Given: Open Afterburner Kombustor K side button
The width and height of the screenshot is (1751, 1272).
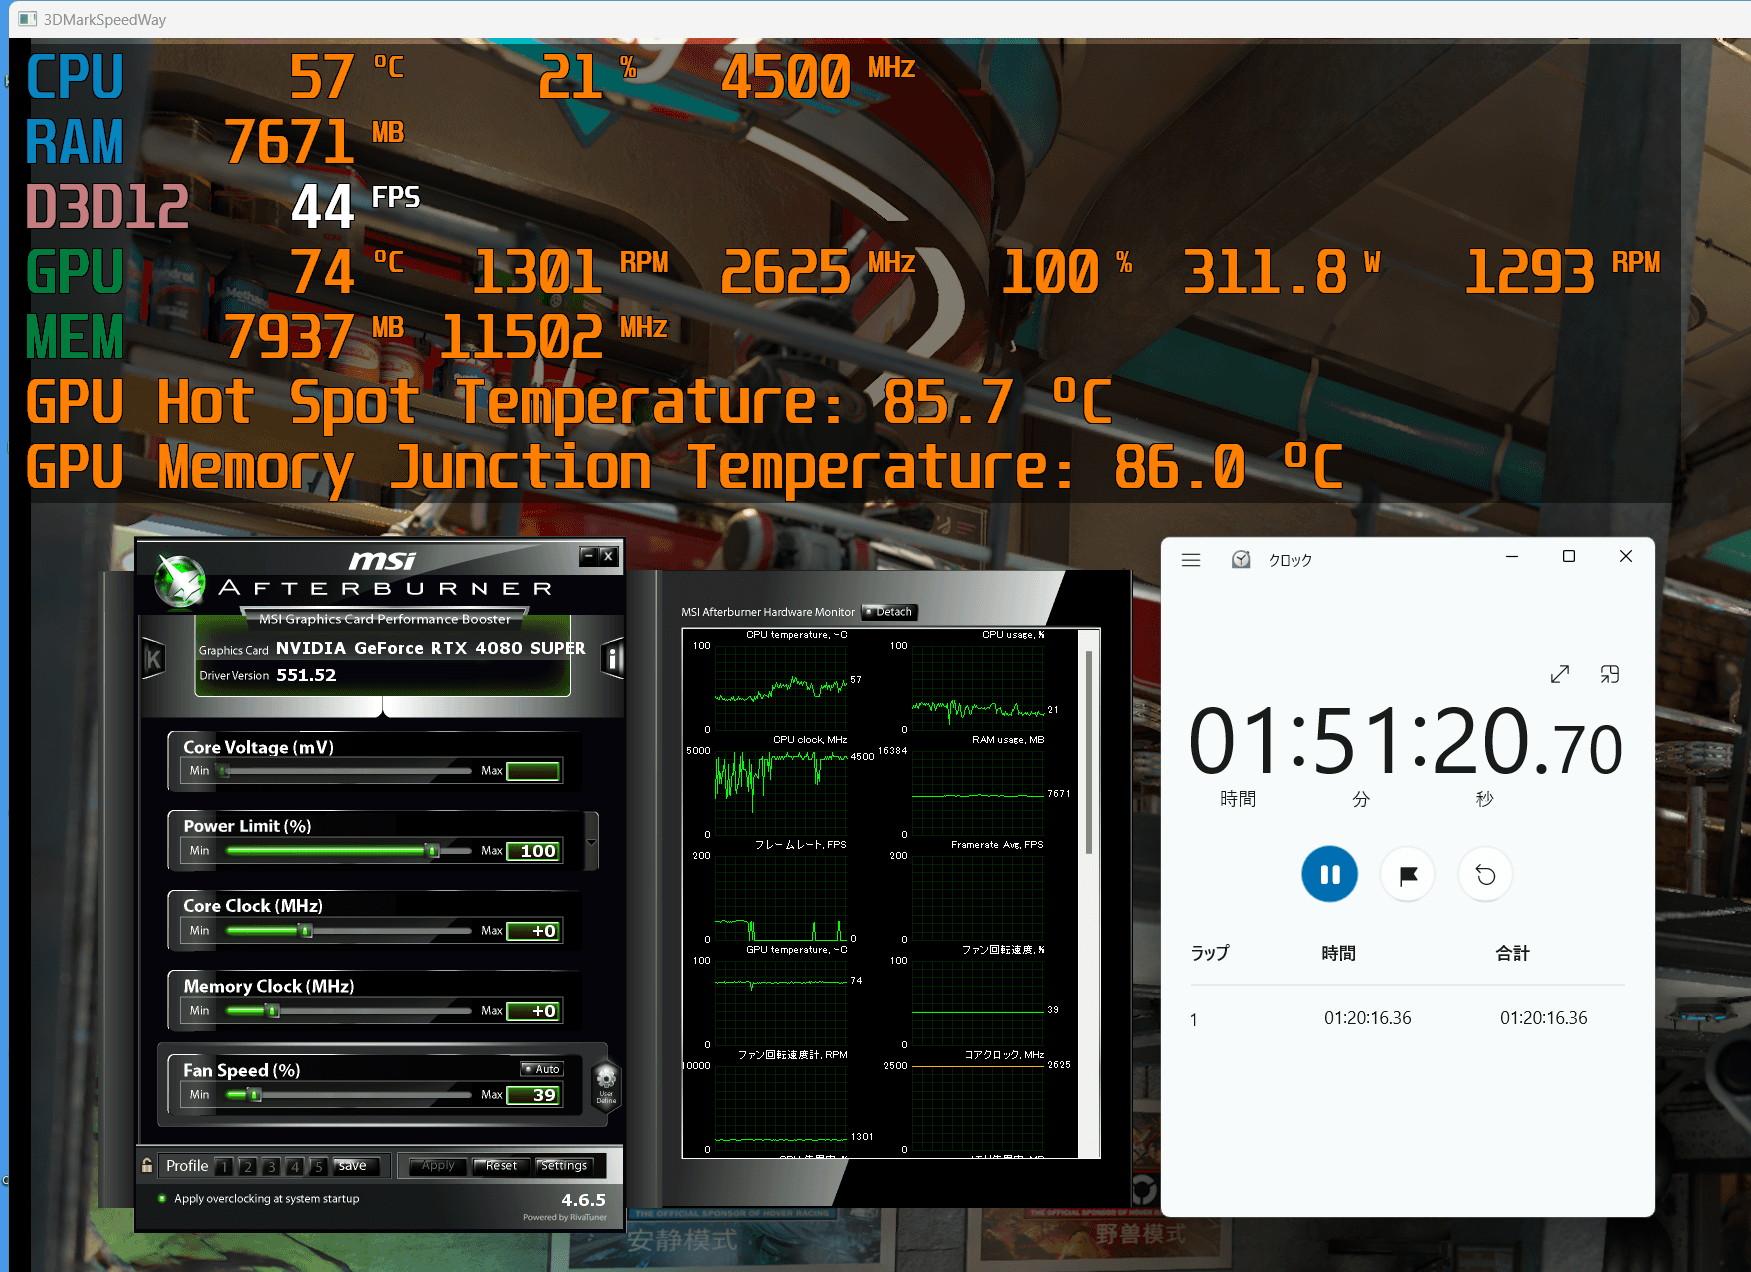Looking at the screenshot, I should 153,659.
